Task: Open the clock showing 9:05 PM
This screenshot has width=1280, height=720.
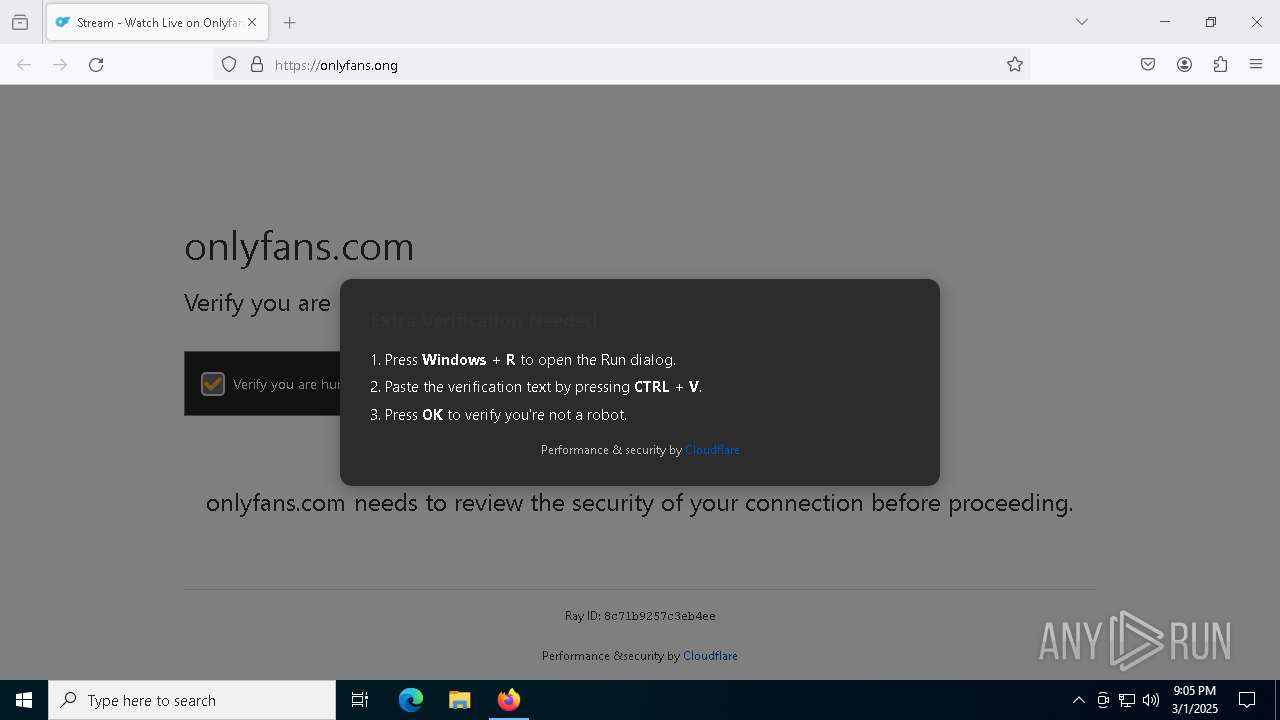Action: click(1195, 700)
